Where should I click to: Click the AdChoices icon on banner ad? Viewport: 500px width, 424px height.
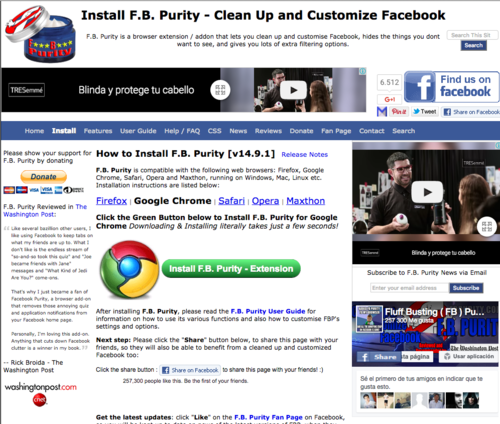(362, 71)
